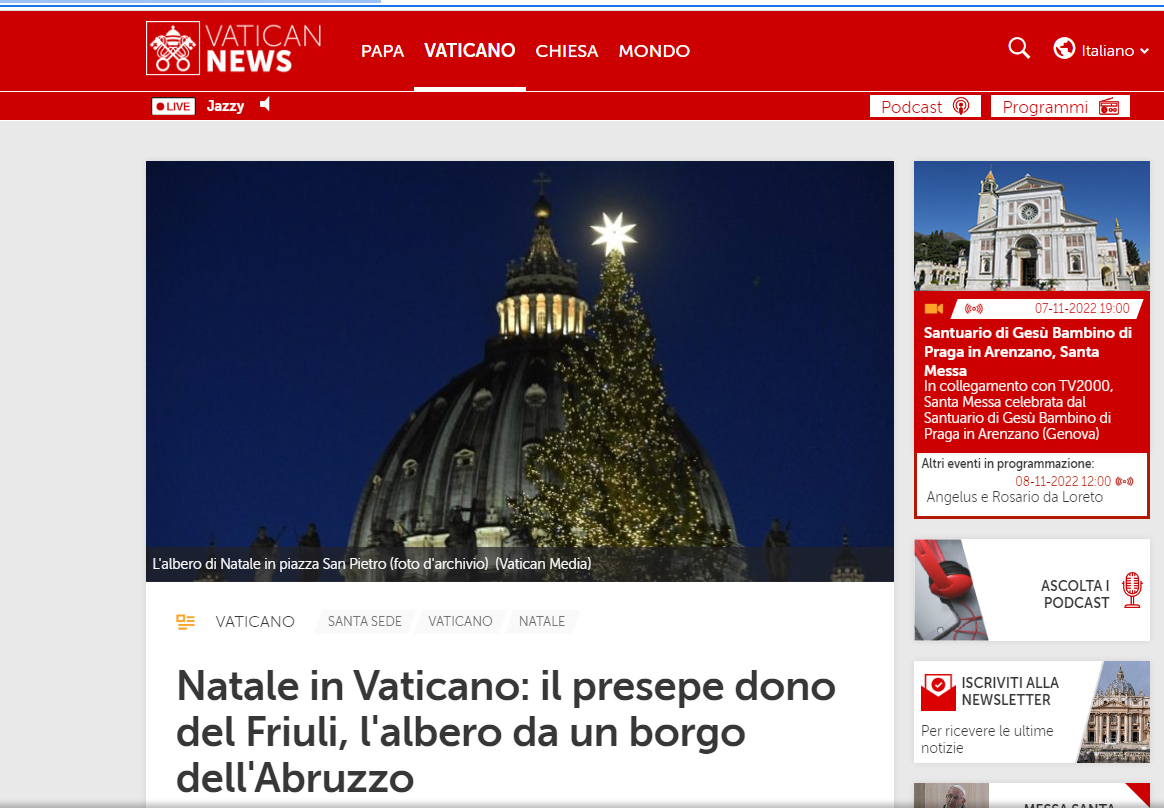1164x808 pixels.
Task: Click the NATALE tag
Action: point(542,621)
